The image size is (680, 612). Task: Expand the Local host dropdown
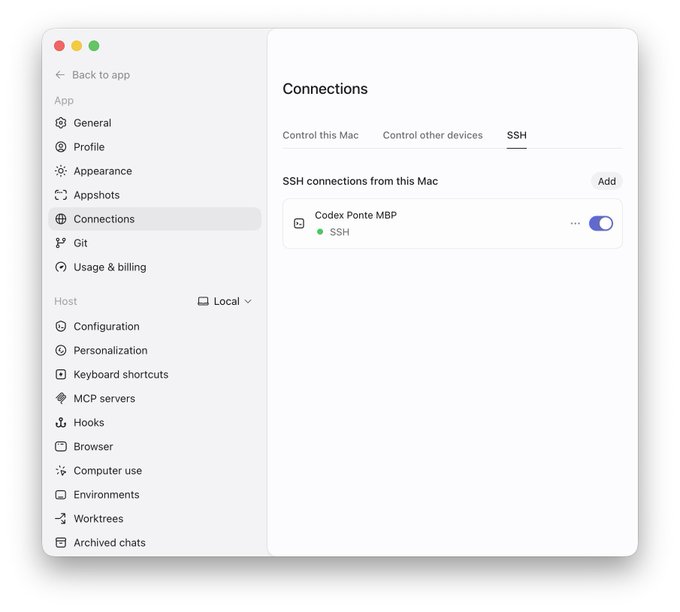225,301
